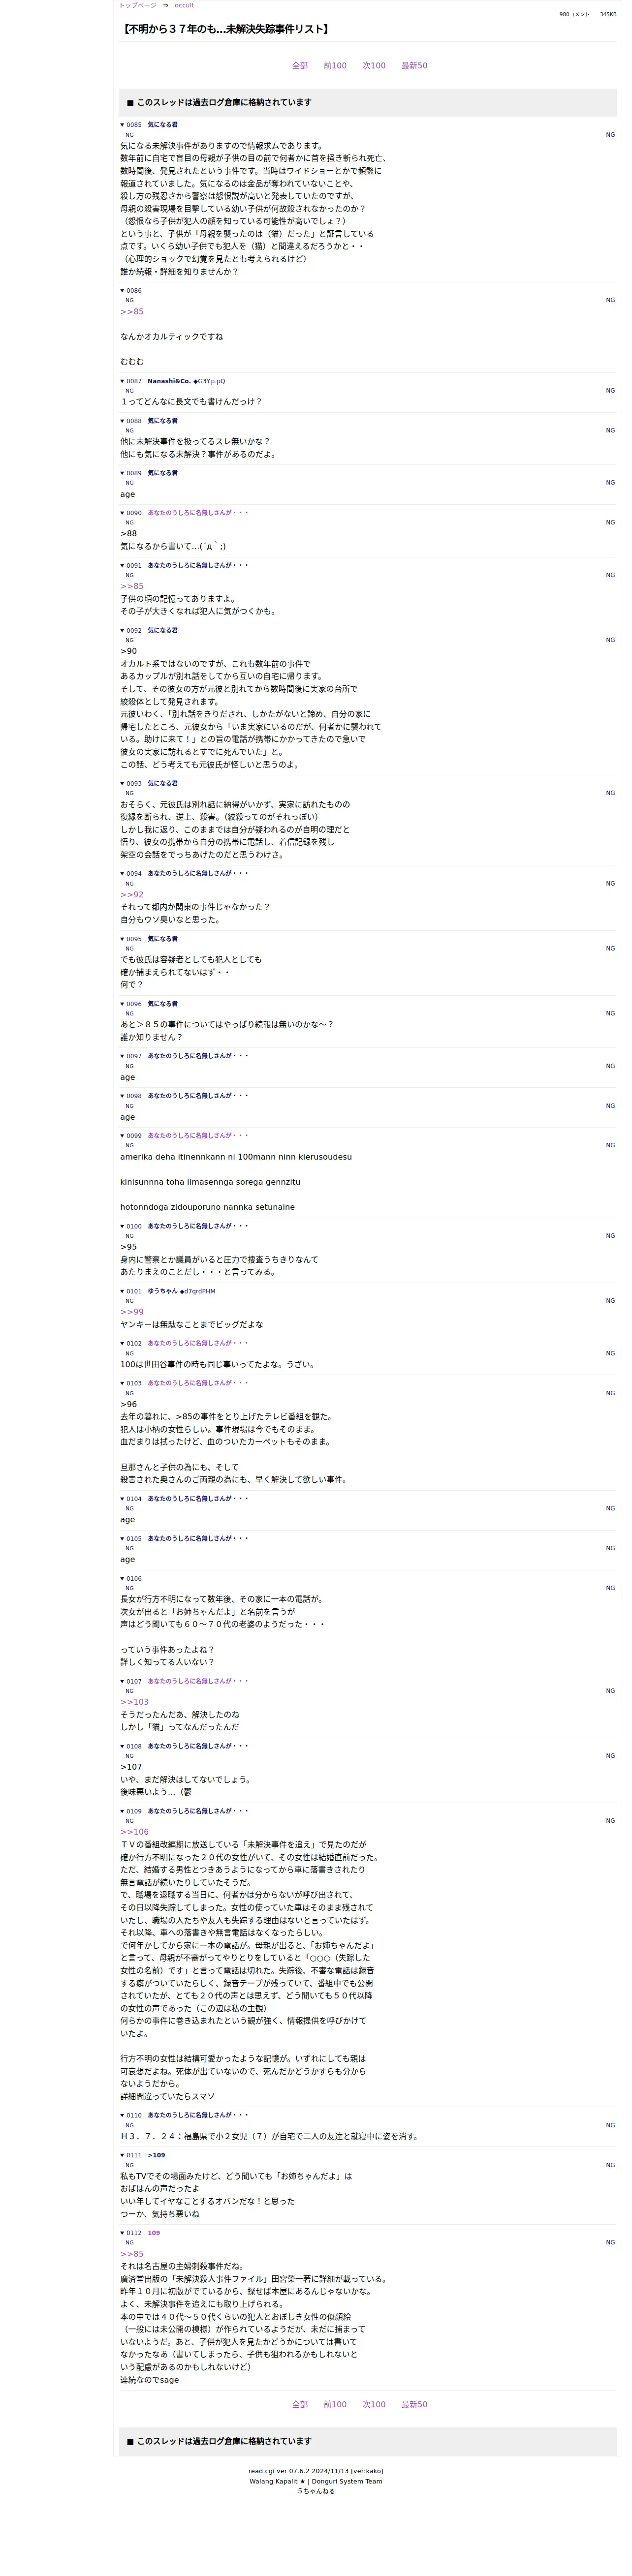This screenshot has height=2576, width=632.
Task: Follow the >>85 anchor in post 0091
Action: click(132, 587)
